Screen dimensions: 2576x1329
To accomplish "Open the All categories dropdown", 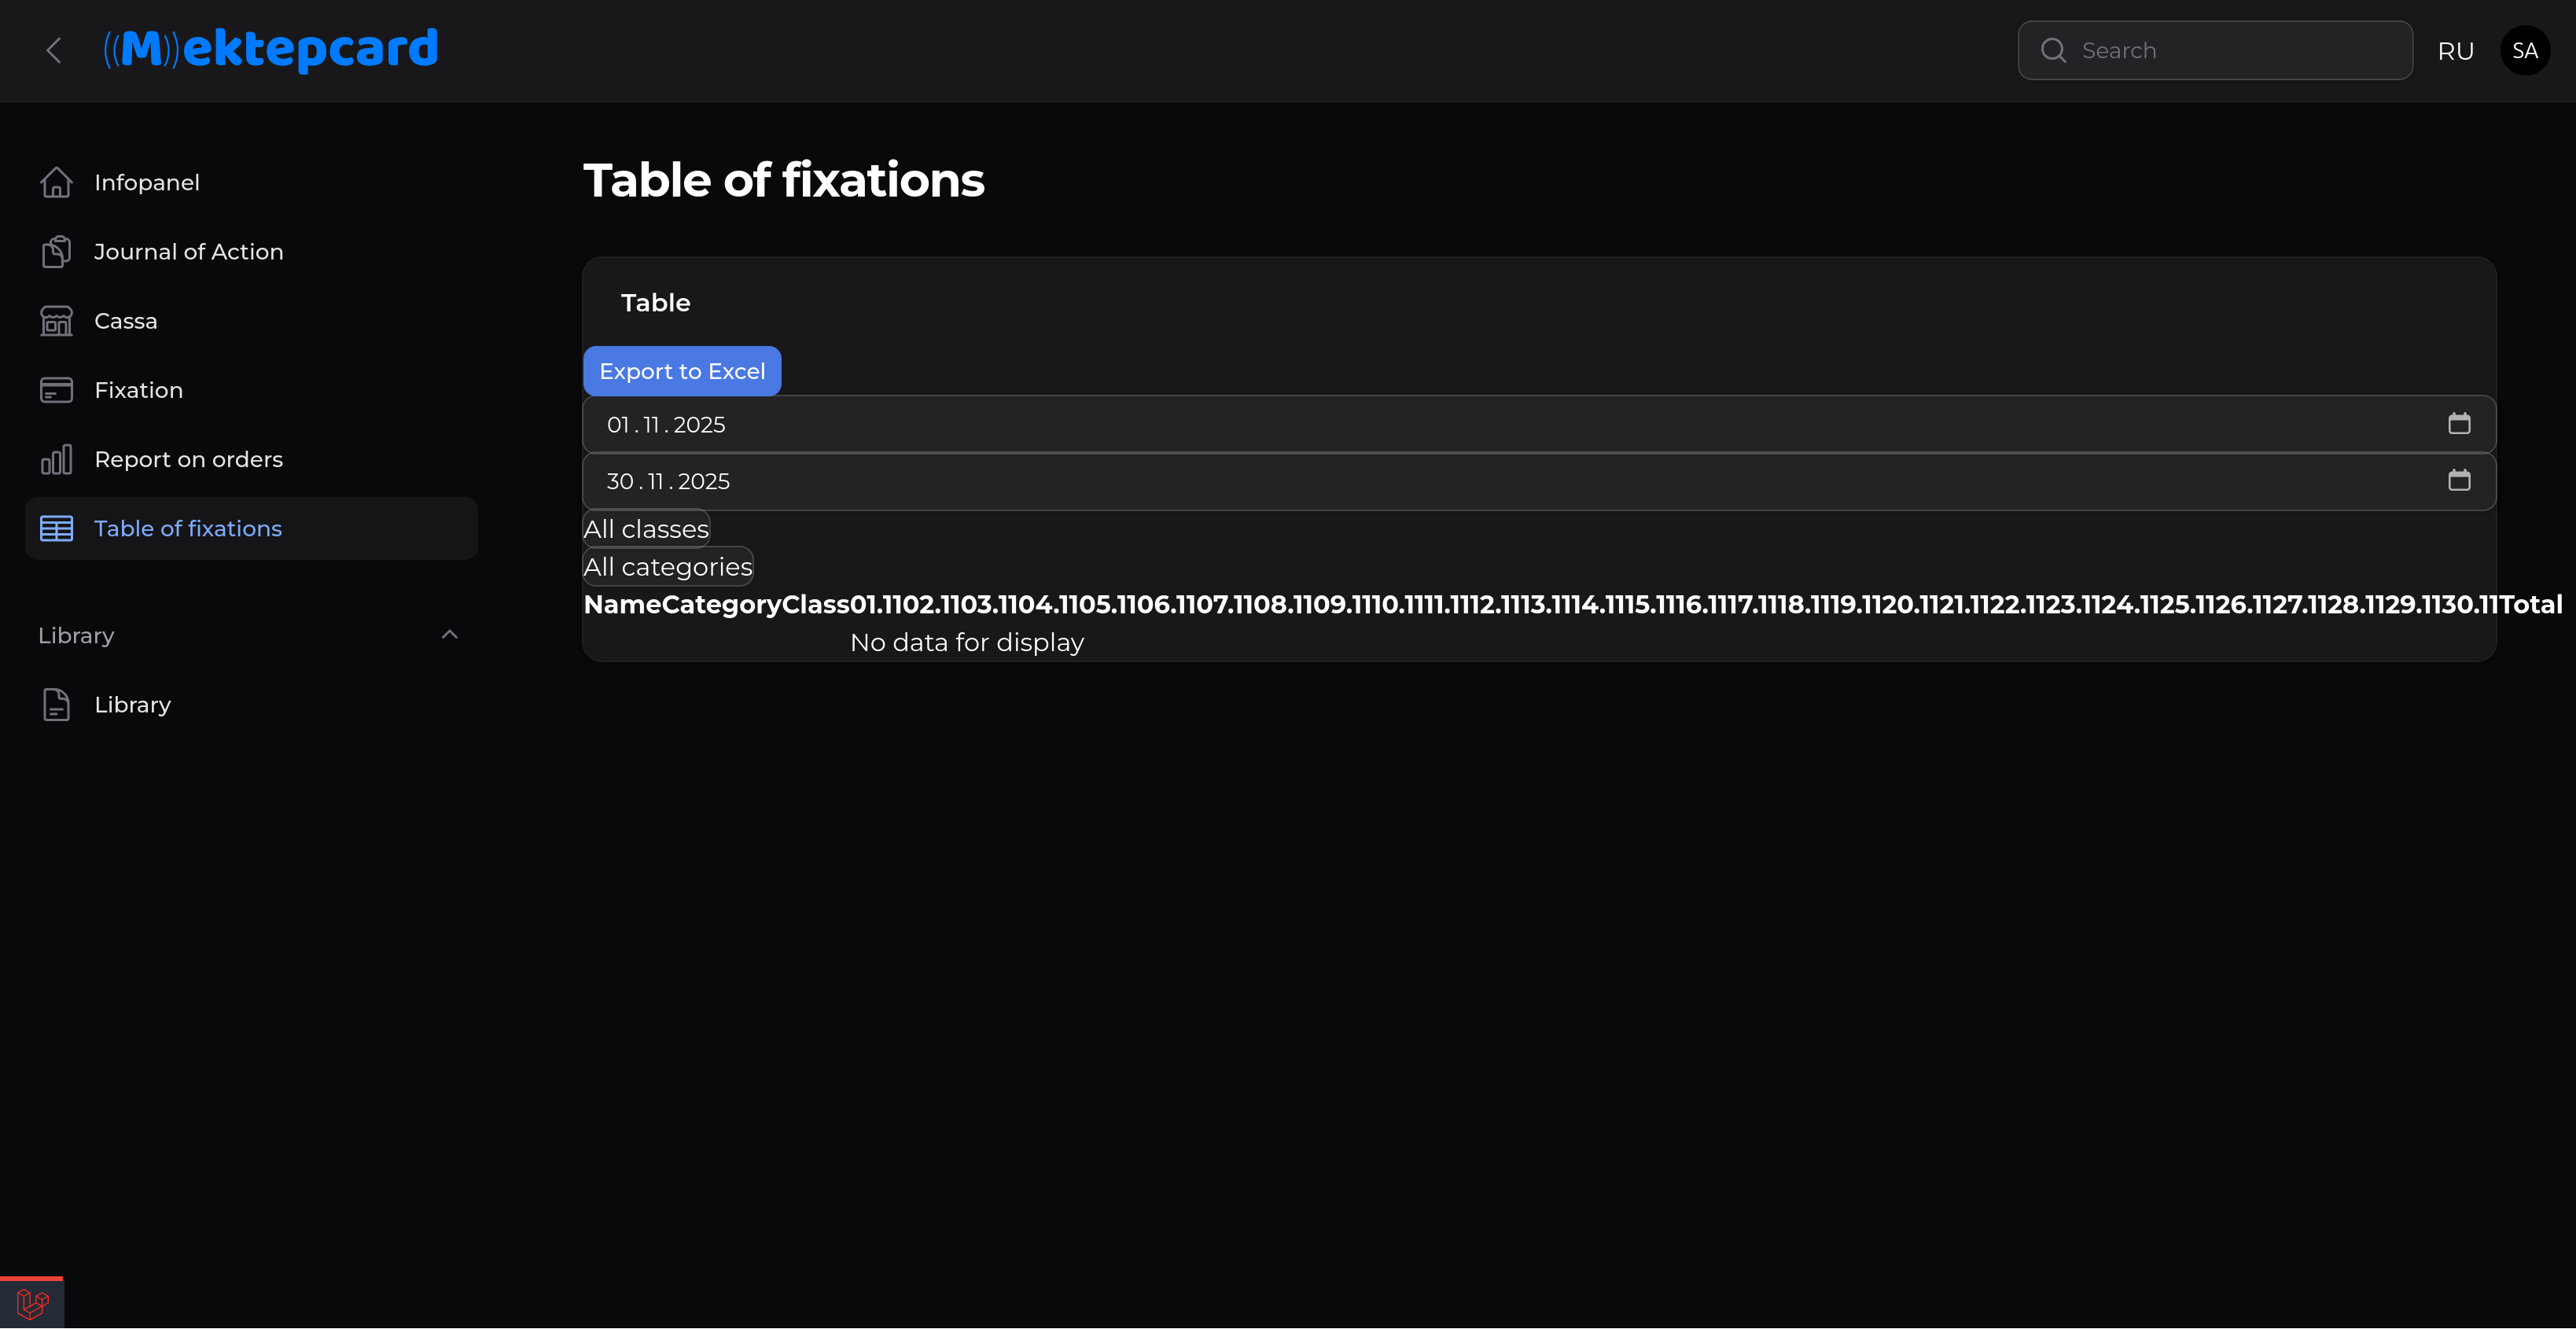I will (667, 567).
